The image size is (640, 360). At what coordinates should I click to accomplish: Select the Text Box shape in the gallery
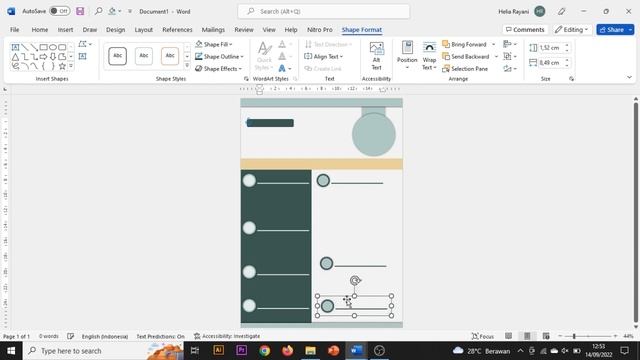coord(15,47)
